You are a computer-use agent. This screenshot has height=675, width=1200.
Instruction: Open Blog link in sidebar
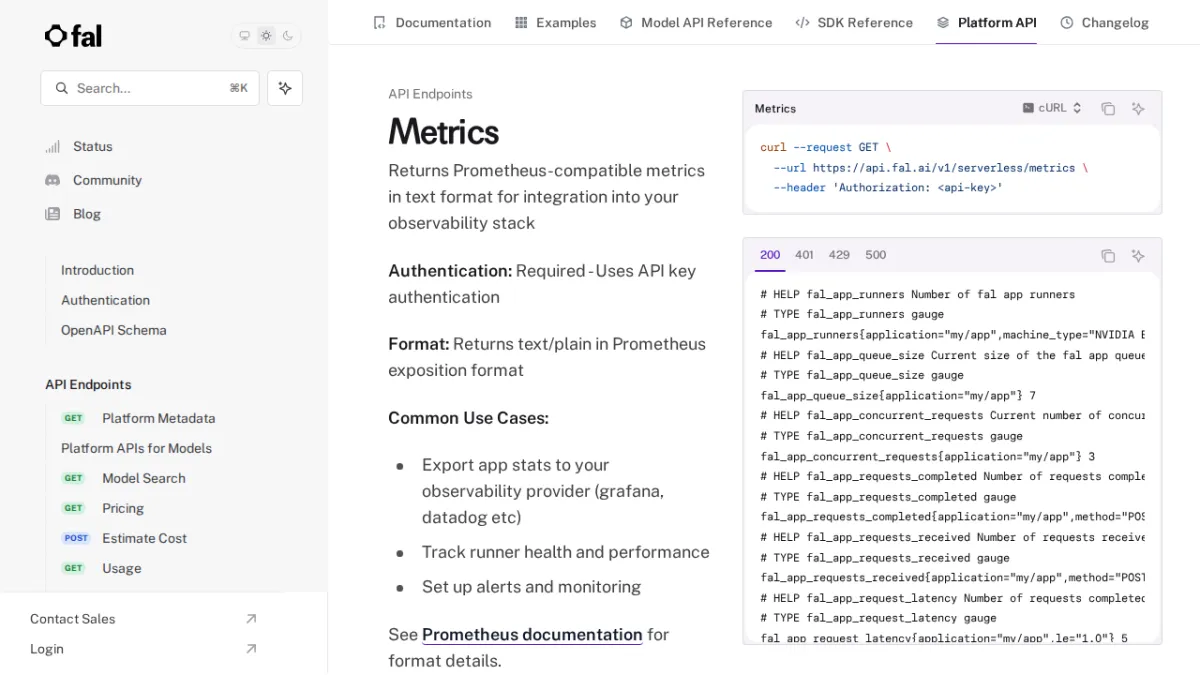[87, 214]
